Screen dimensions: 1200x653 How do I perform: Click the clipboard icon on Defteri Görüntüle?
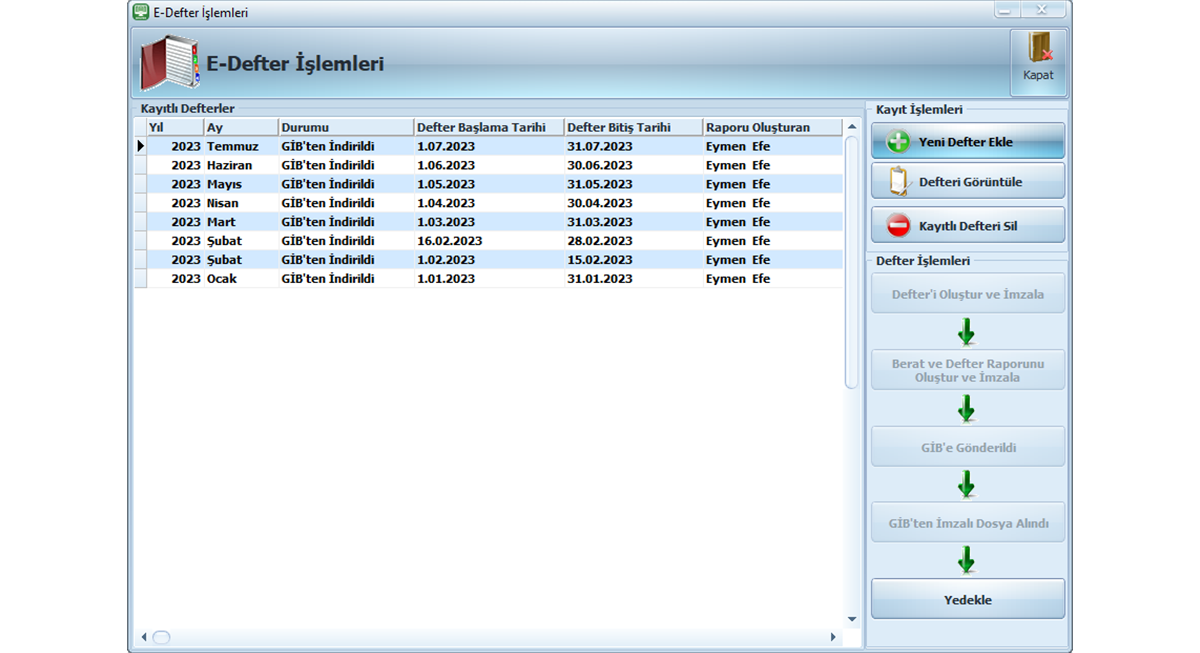click(898, 181)
